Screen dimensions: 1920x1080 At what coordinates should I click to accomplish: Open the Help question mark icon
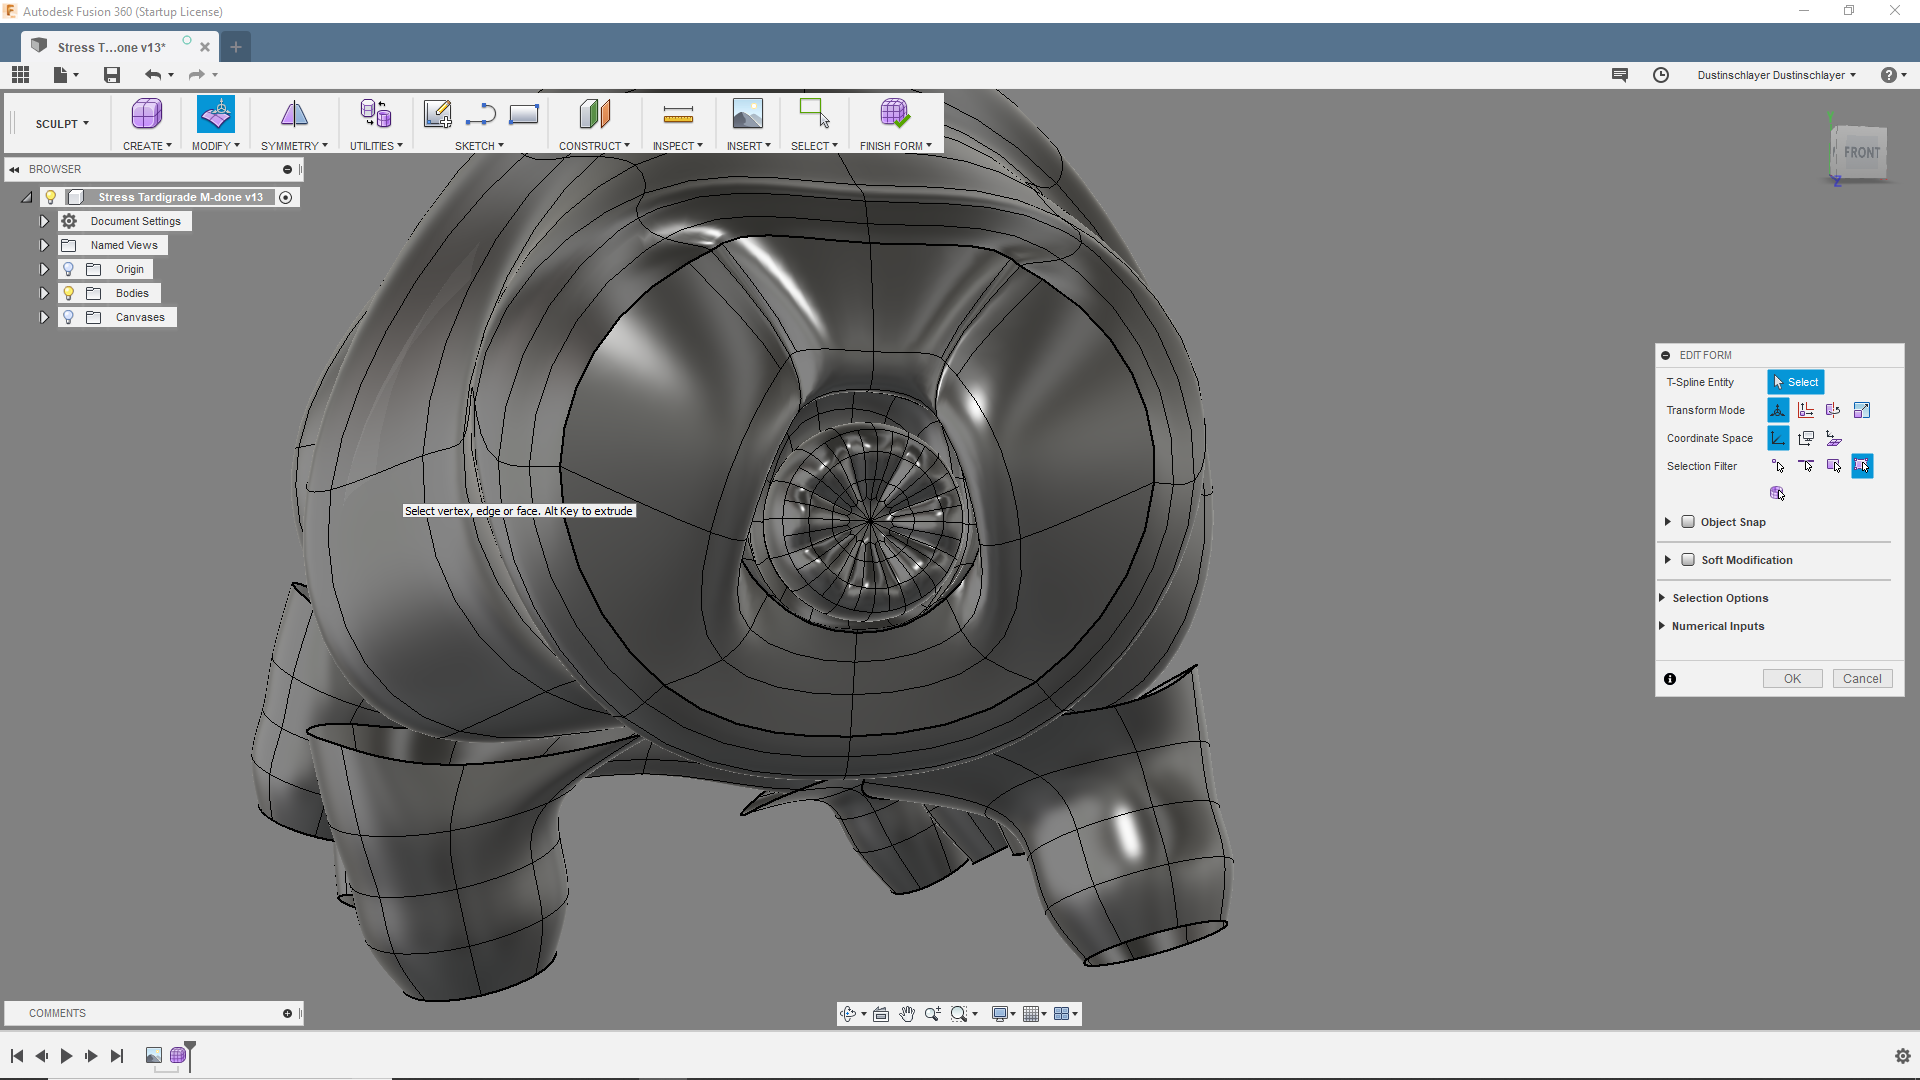tap(1889, 75)
